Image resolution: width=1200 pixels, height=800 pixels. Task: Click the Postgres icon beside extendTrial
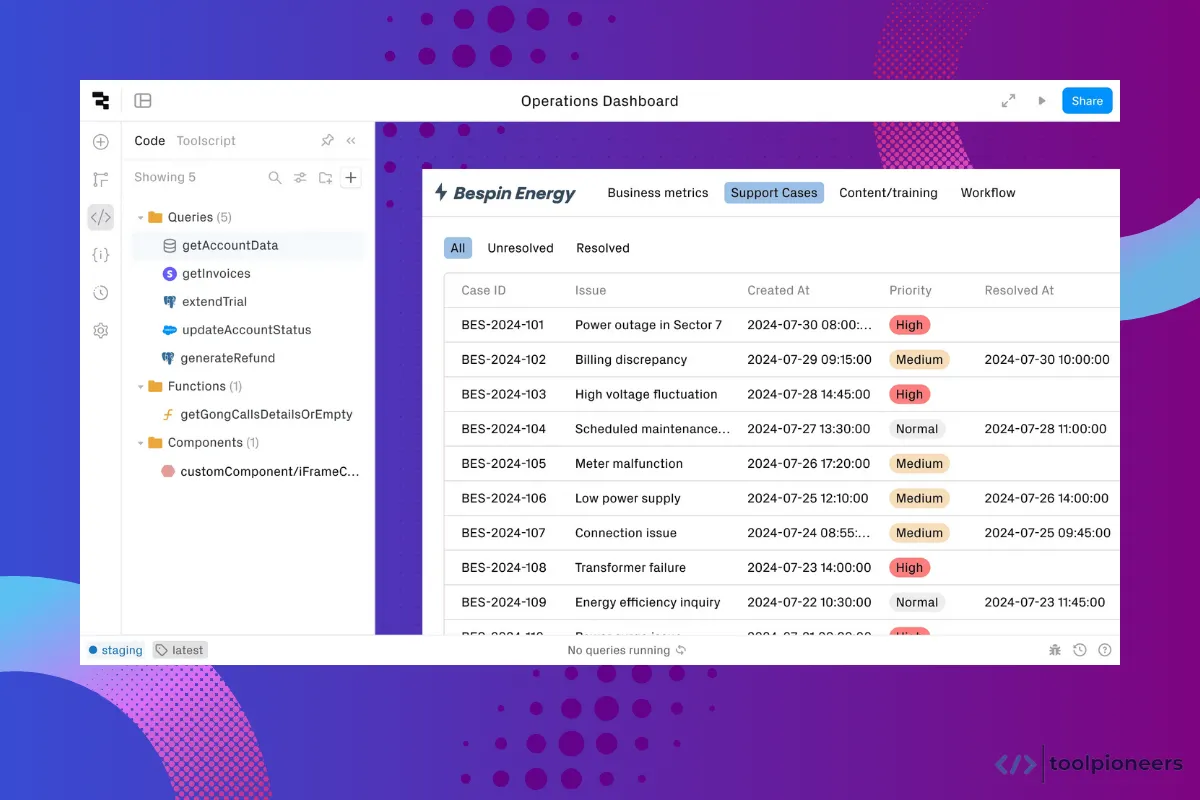(x=169, y=302)
